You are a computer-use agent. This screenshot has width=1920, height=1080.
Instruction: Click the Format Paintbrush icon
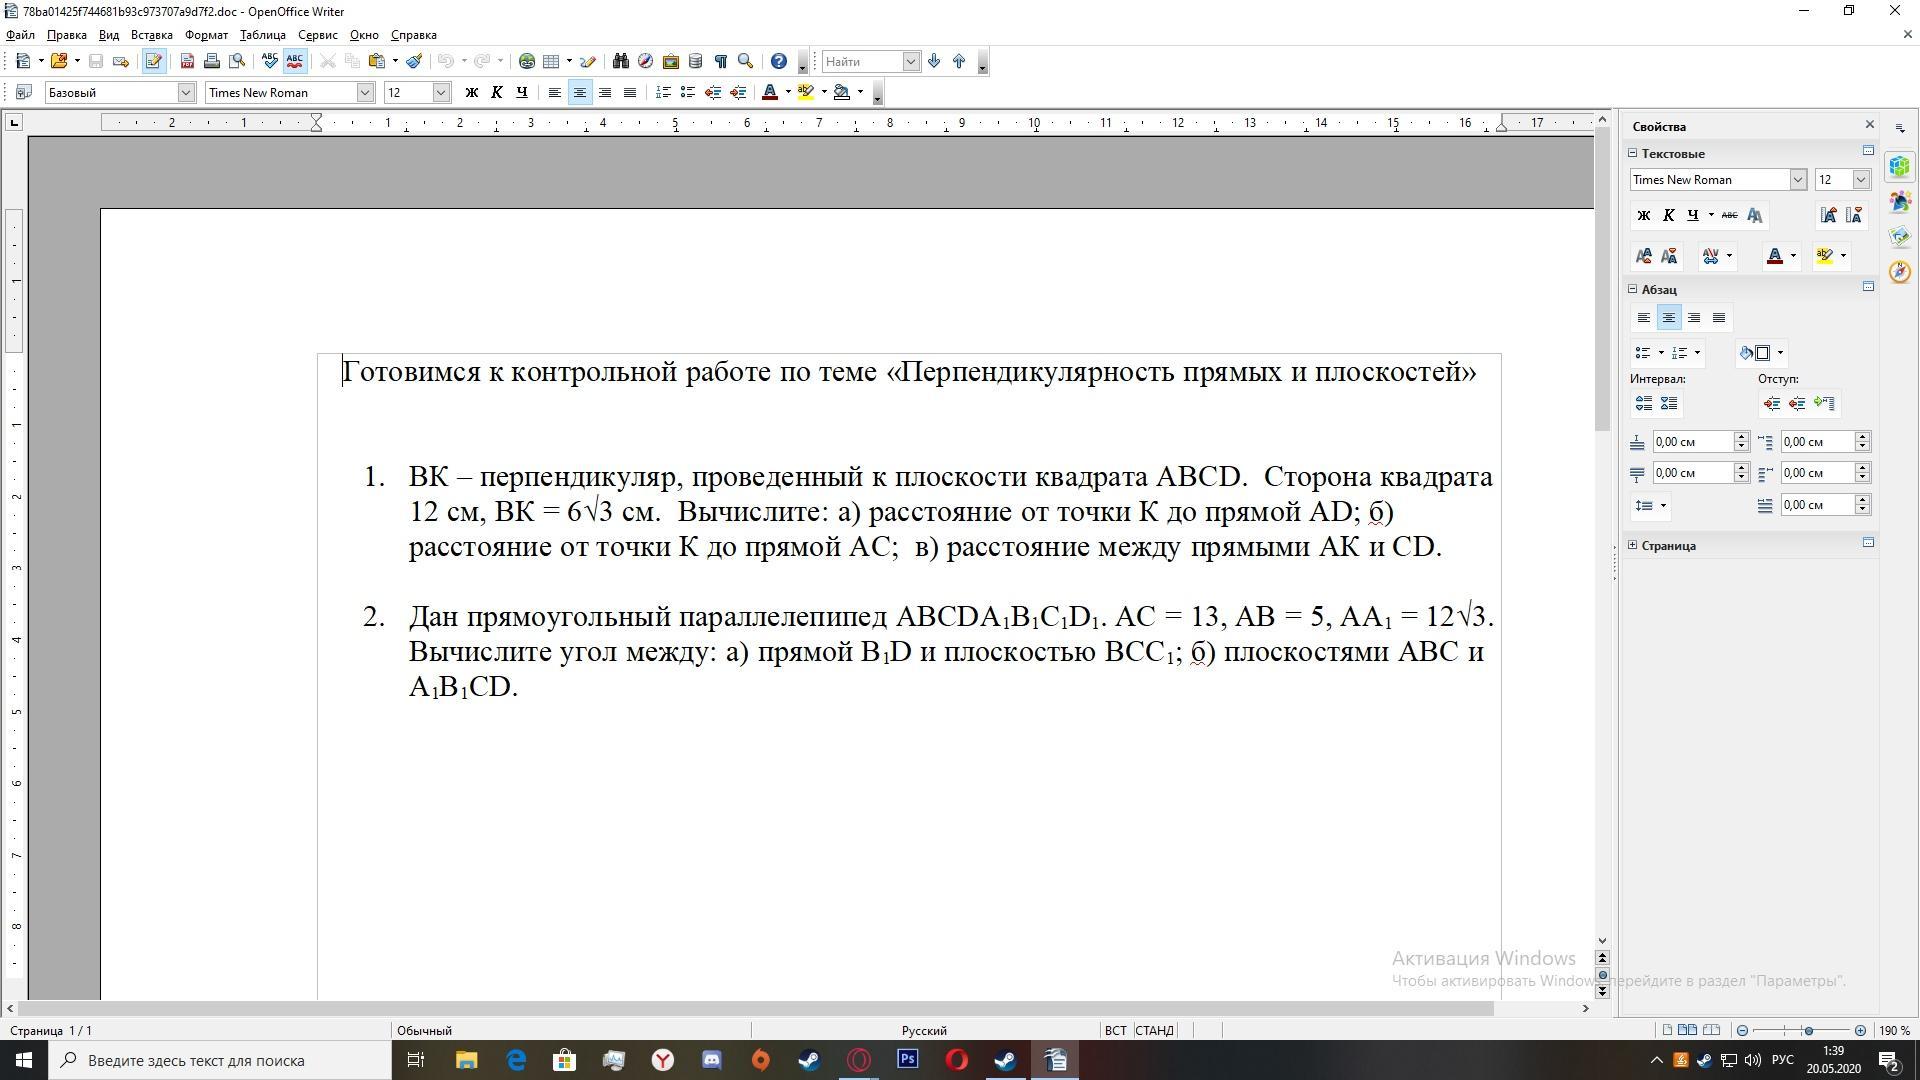[x=414, y=61]
